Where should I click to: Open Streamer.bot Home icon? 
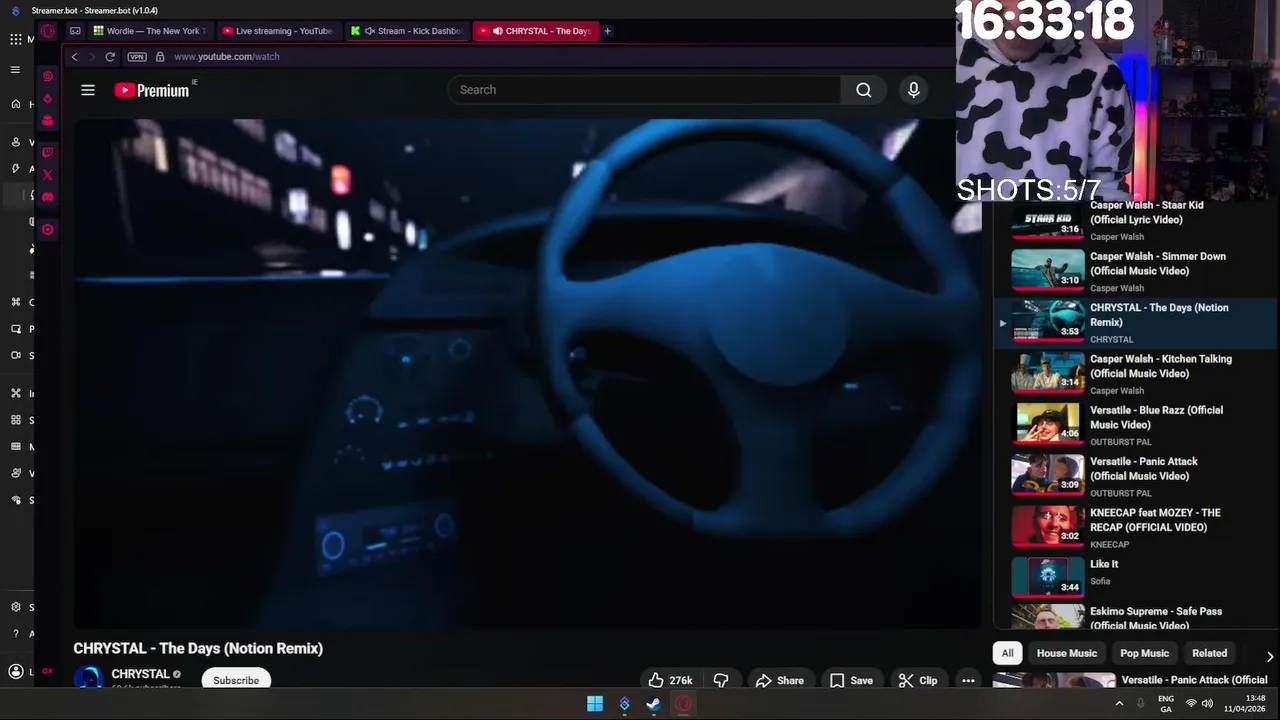pyautogui.click(x=16, y=104)
